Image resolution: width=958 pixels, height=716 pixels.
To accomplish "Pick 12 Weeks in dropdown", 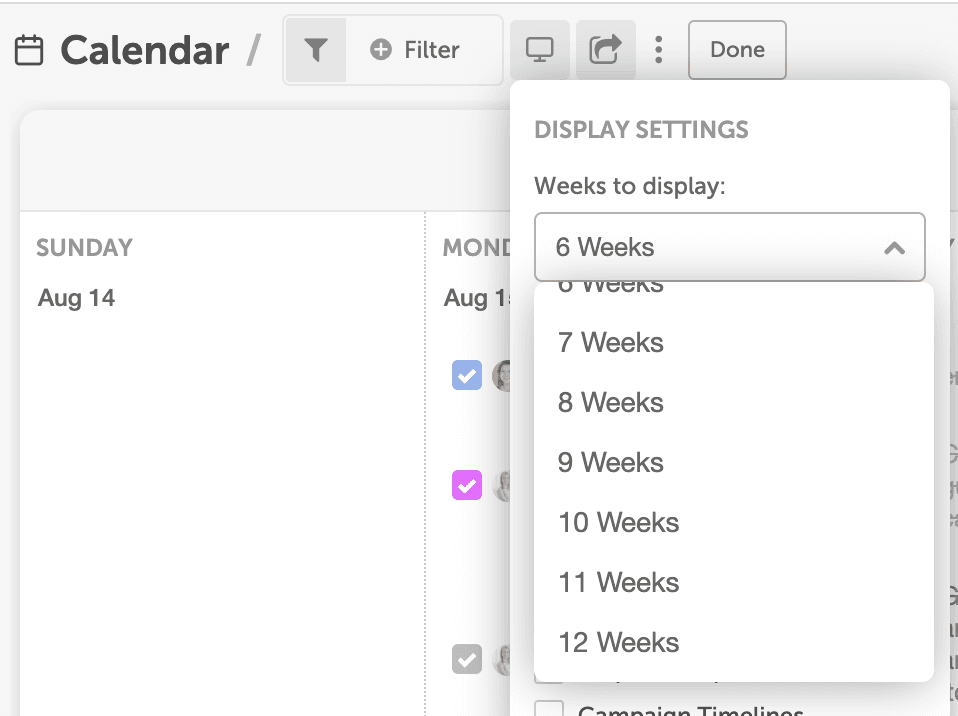I will (x=618, y=643).
